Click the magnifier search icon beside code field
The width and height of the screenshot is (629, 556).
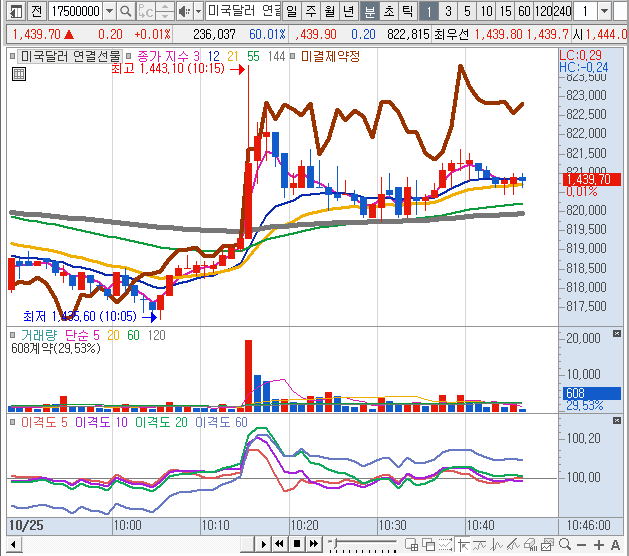click(125, 12)
